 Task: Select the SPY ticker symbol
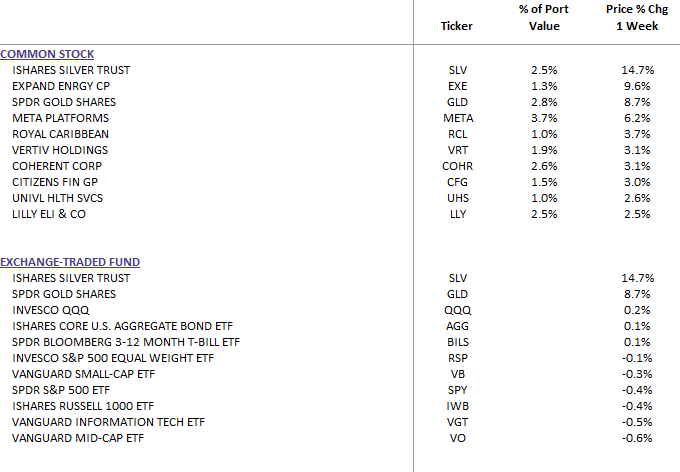click(x=457, y=390)
